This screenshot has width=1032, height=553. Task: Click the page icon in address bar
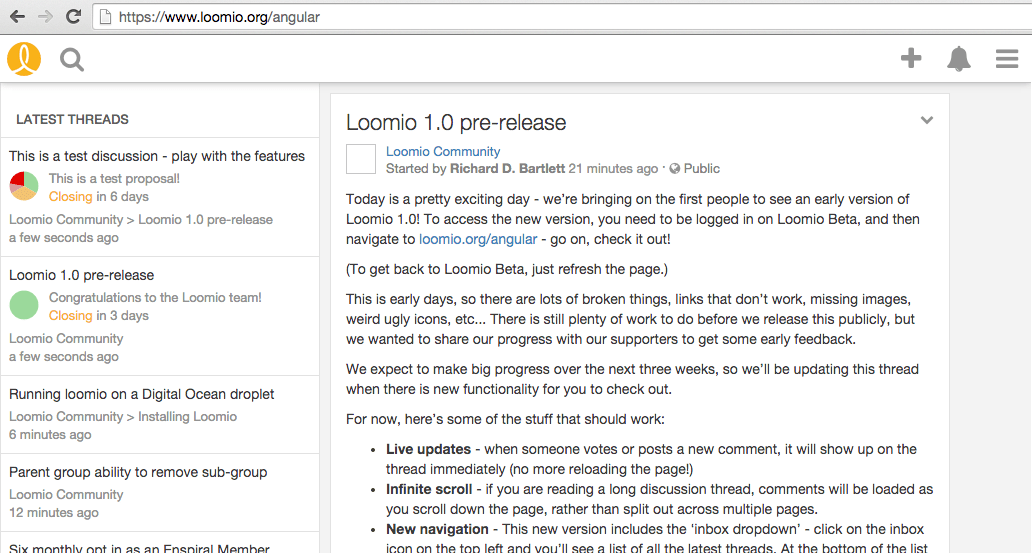[105, 17]
